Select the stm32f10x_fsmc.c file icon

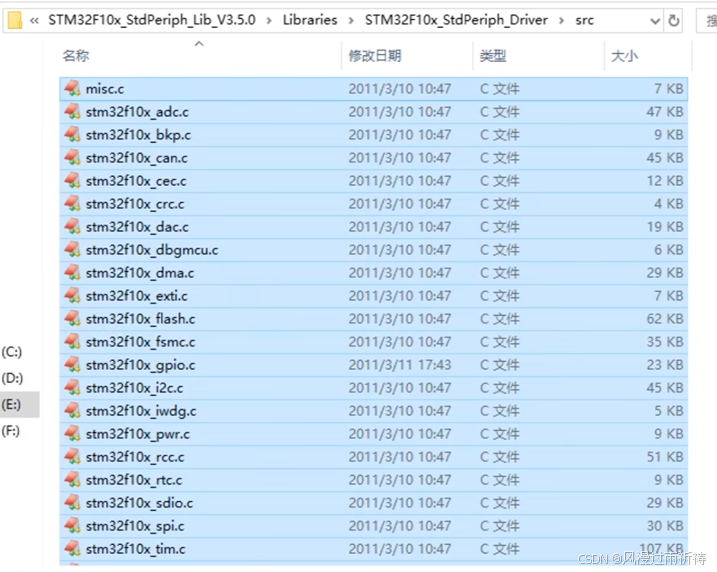tap(72, 341)
